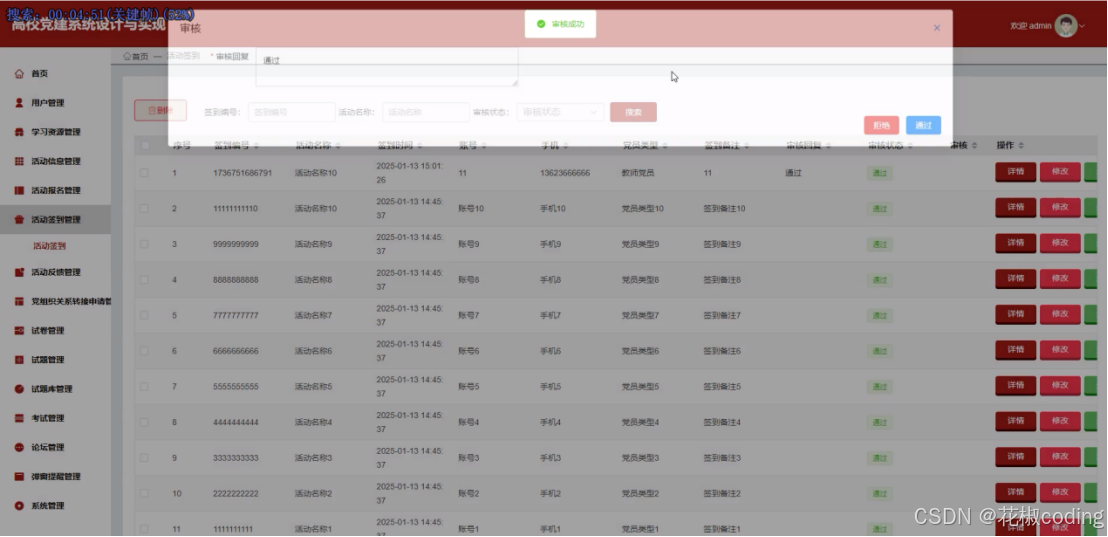Open 活动信息管理 in the sidebar
1108x537 pixels.
coord(56,161)
